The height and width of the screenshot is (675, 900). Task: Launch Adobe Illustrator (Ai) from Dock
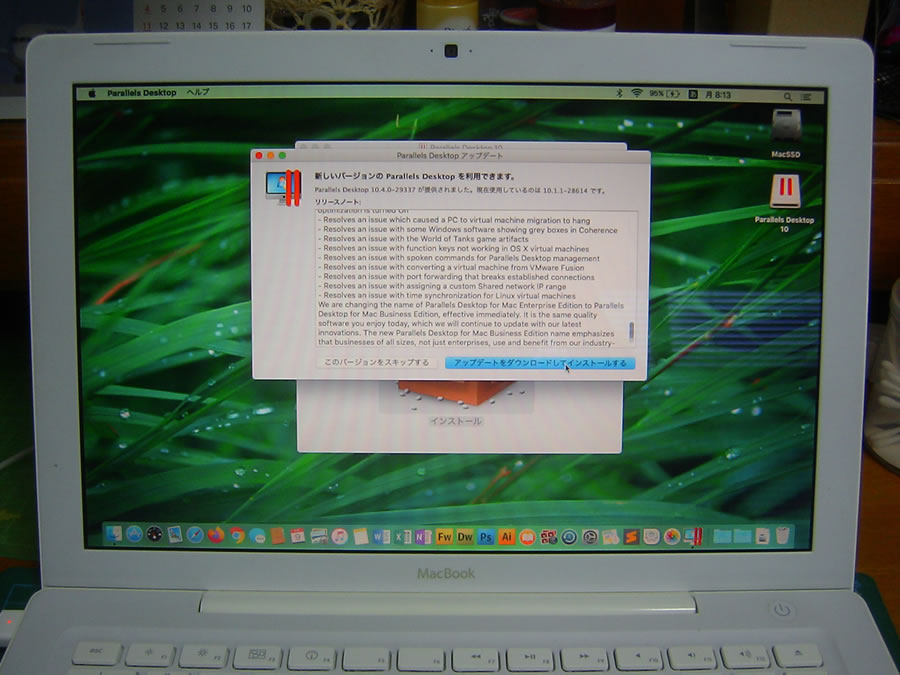pos(506,537)
